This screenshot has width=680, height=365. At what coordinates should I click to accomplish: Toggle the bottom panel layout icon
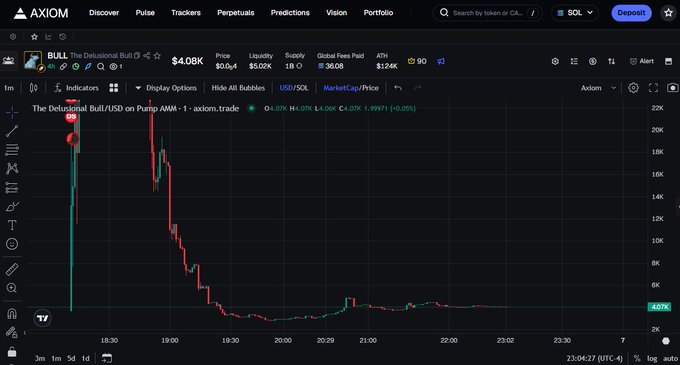coord(668,61)
